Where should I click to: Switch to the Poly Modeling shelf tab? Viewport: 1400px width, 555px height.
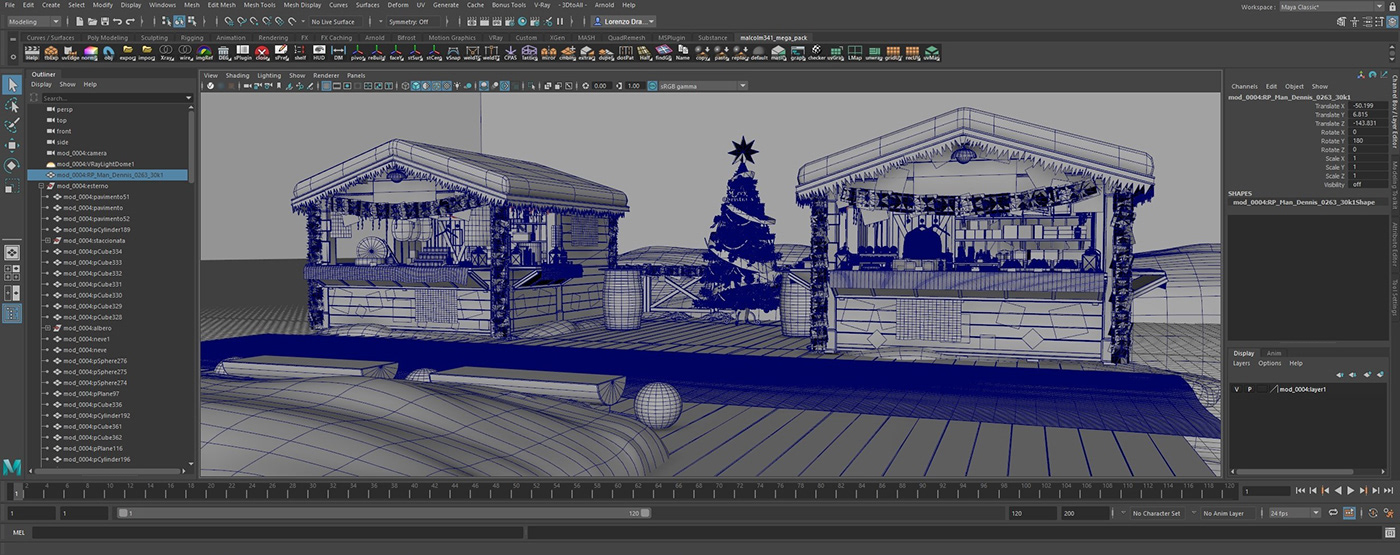coord(107,38)
